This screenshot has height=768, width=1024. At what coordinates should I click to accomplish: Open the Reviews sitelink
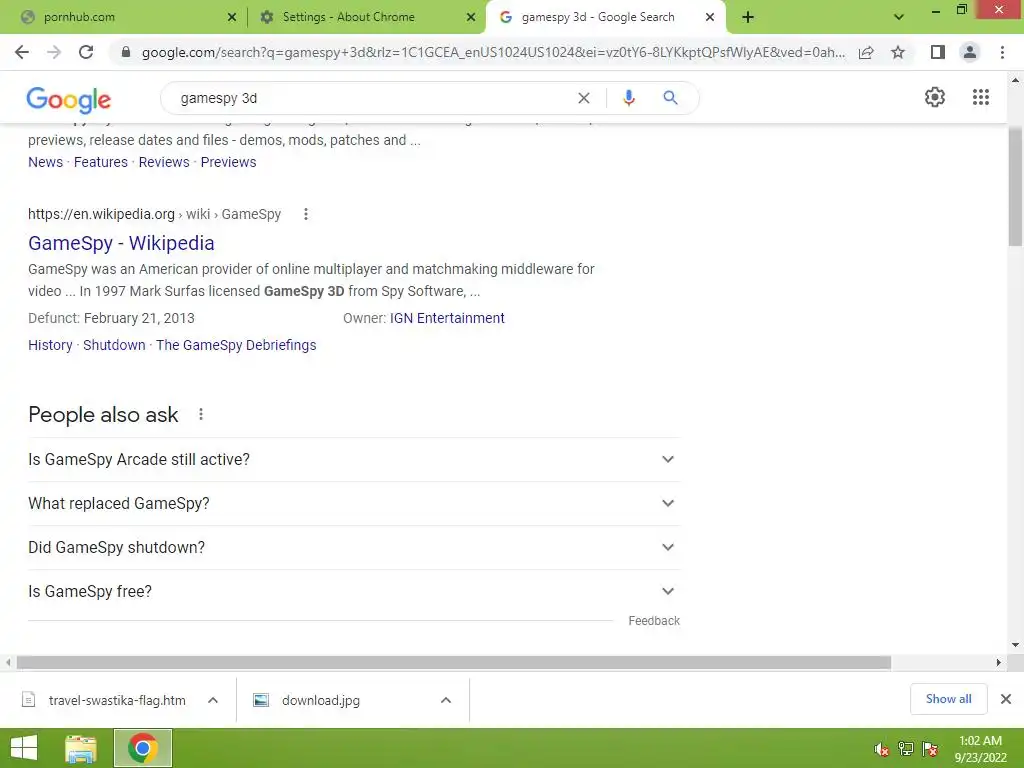164,162
